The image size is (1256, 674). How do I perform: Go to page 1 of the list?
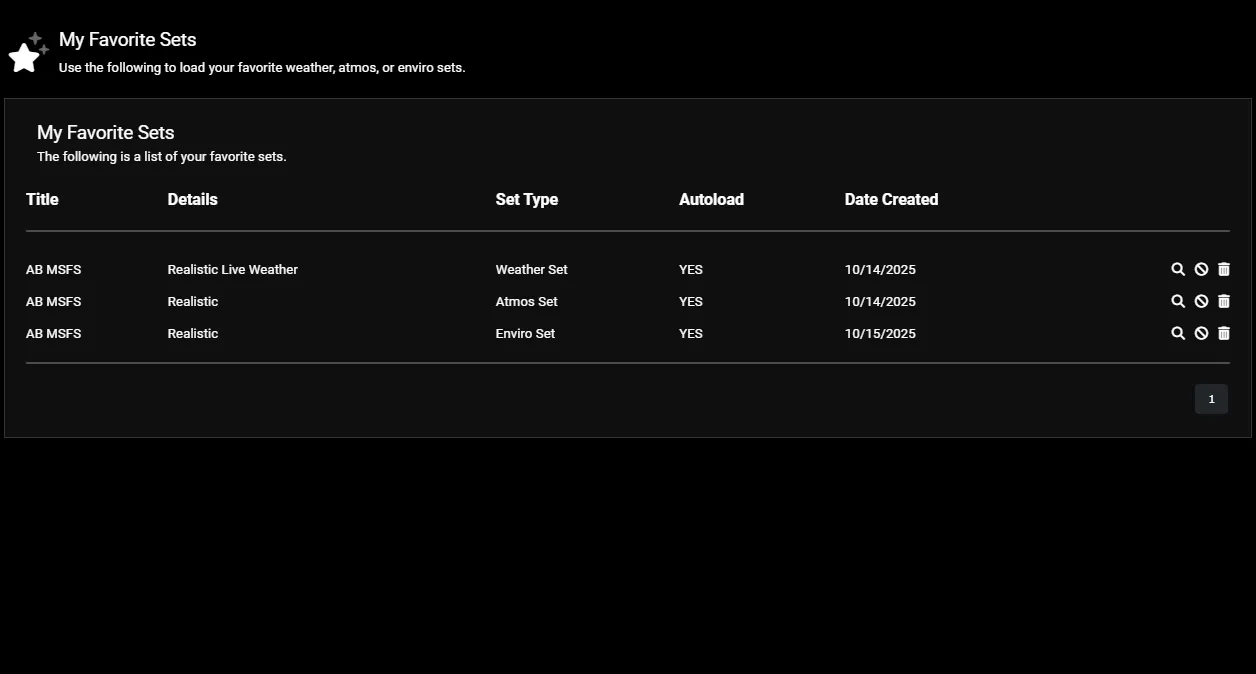tap(1211, 399)
